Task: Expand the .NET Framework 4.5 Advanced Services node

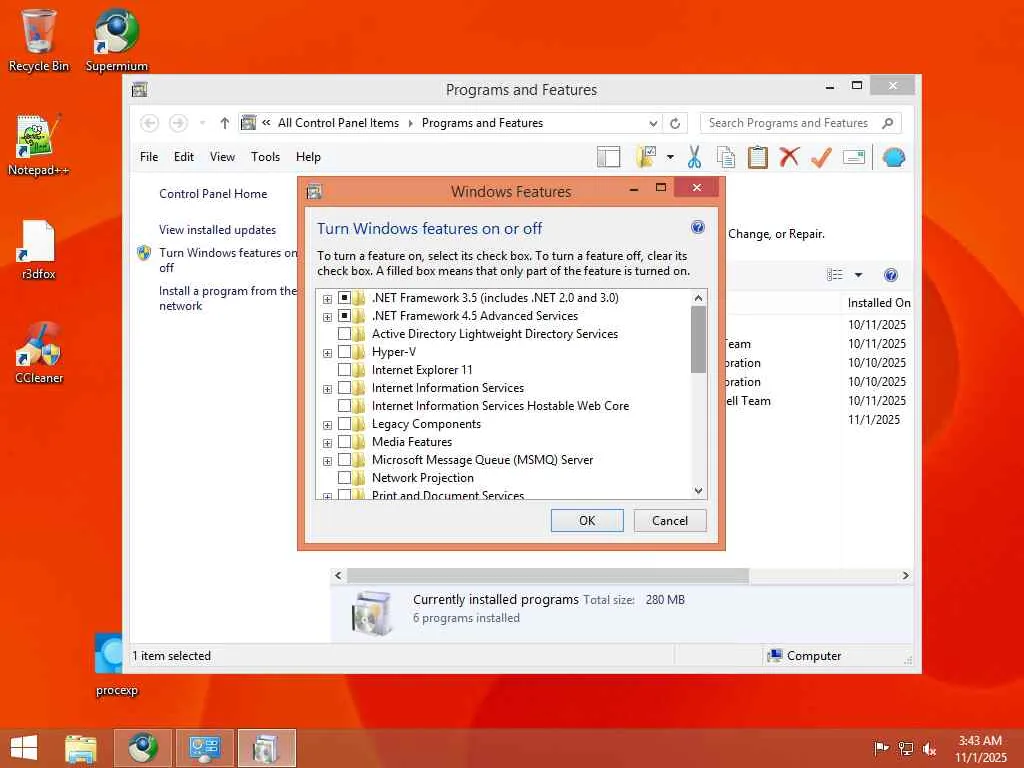Action: pyautogui.click(x=327, y=317)
